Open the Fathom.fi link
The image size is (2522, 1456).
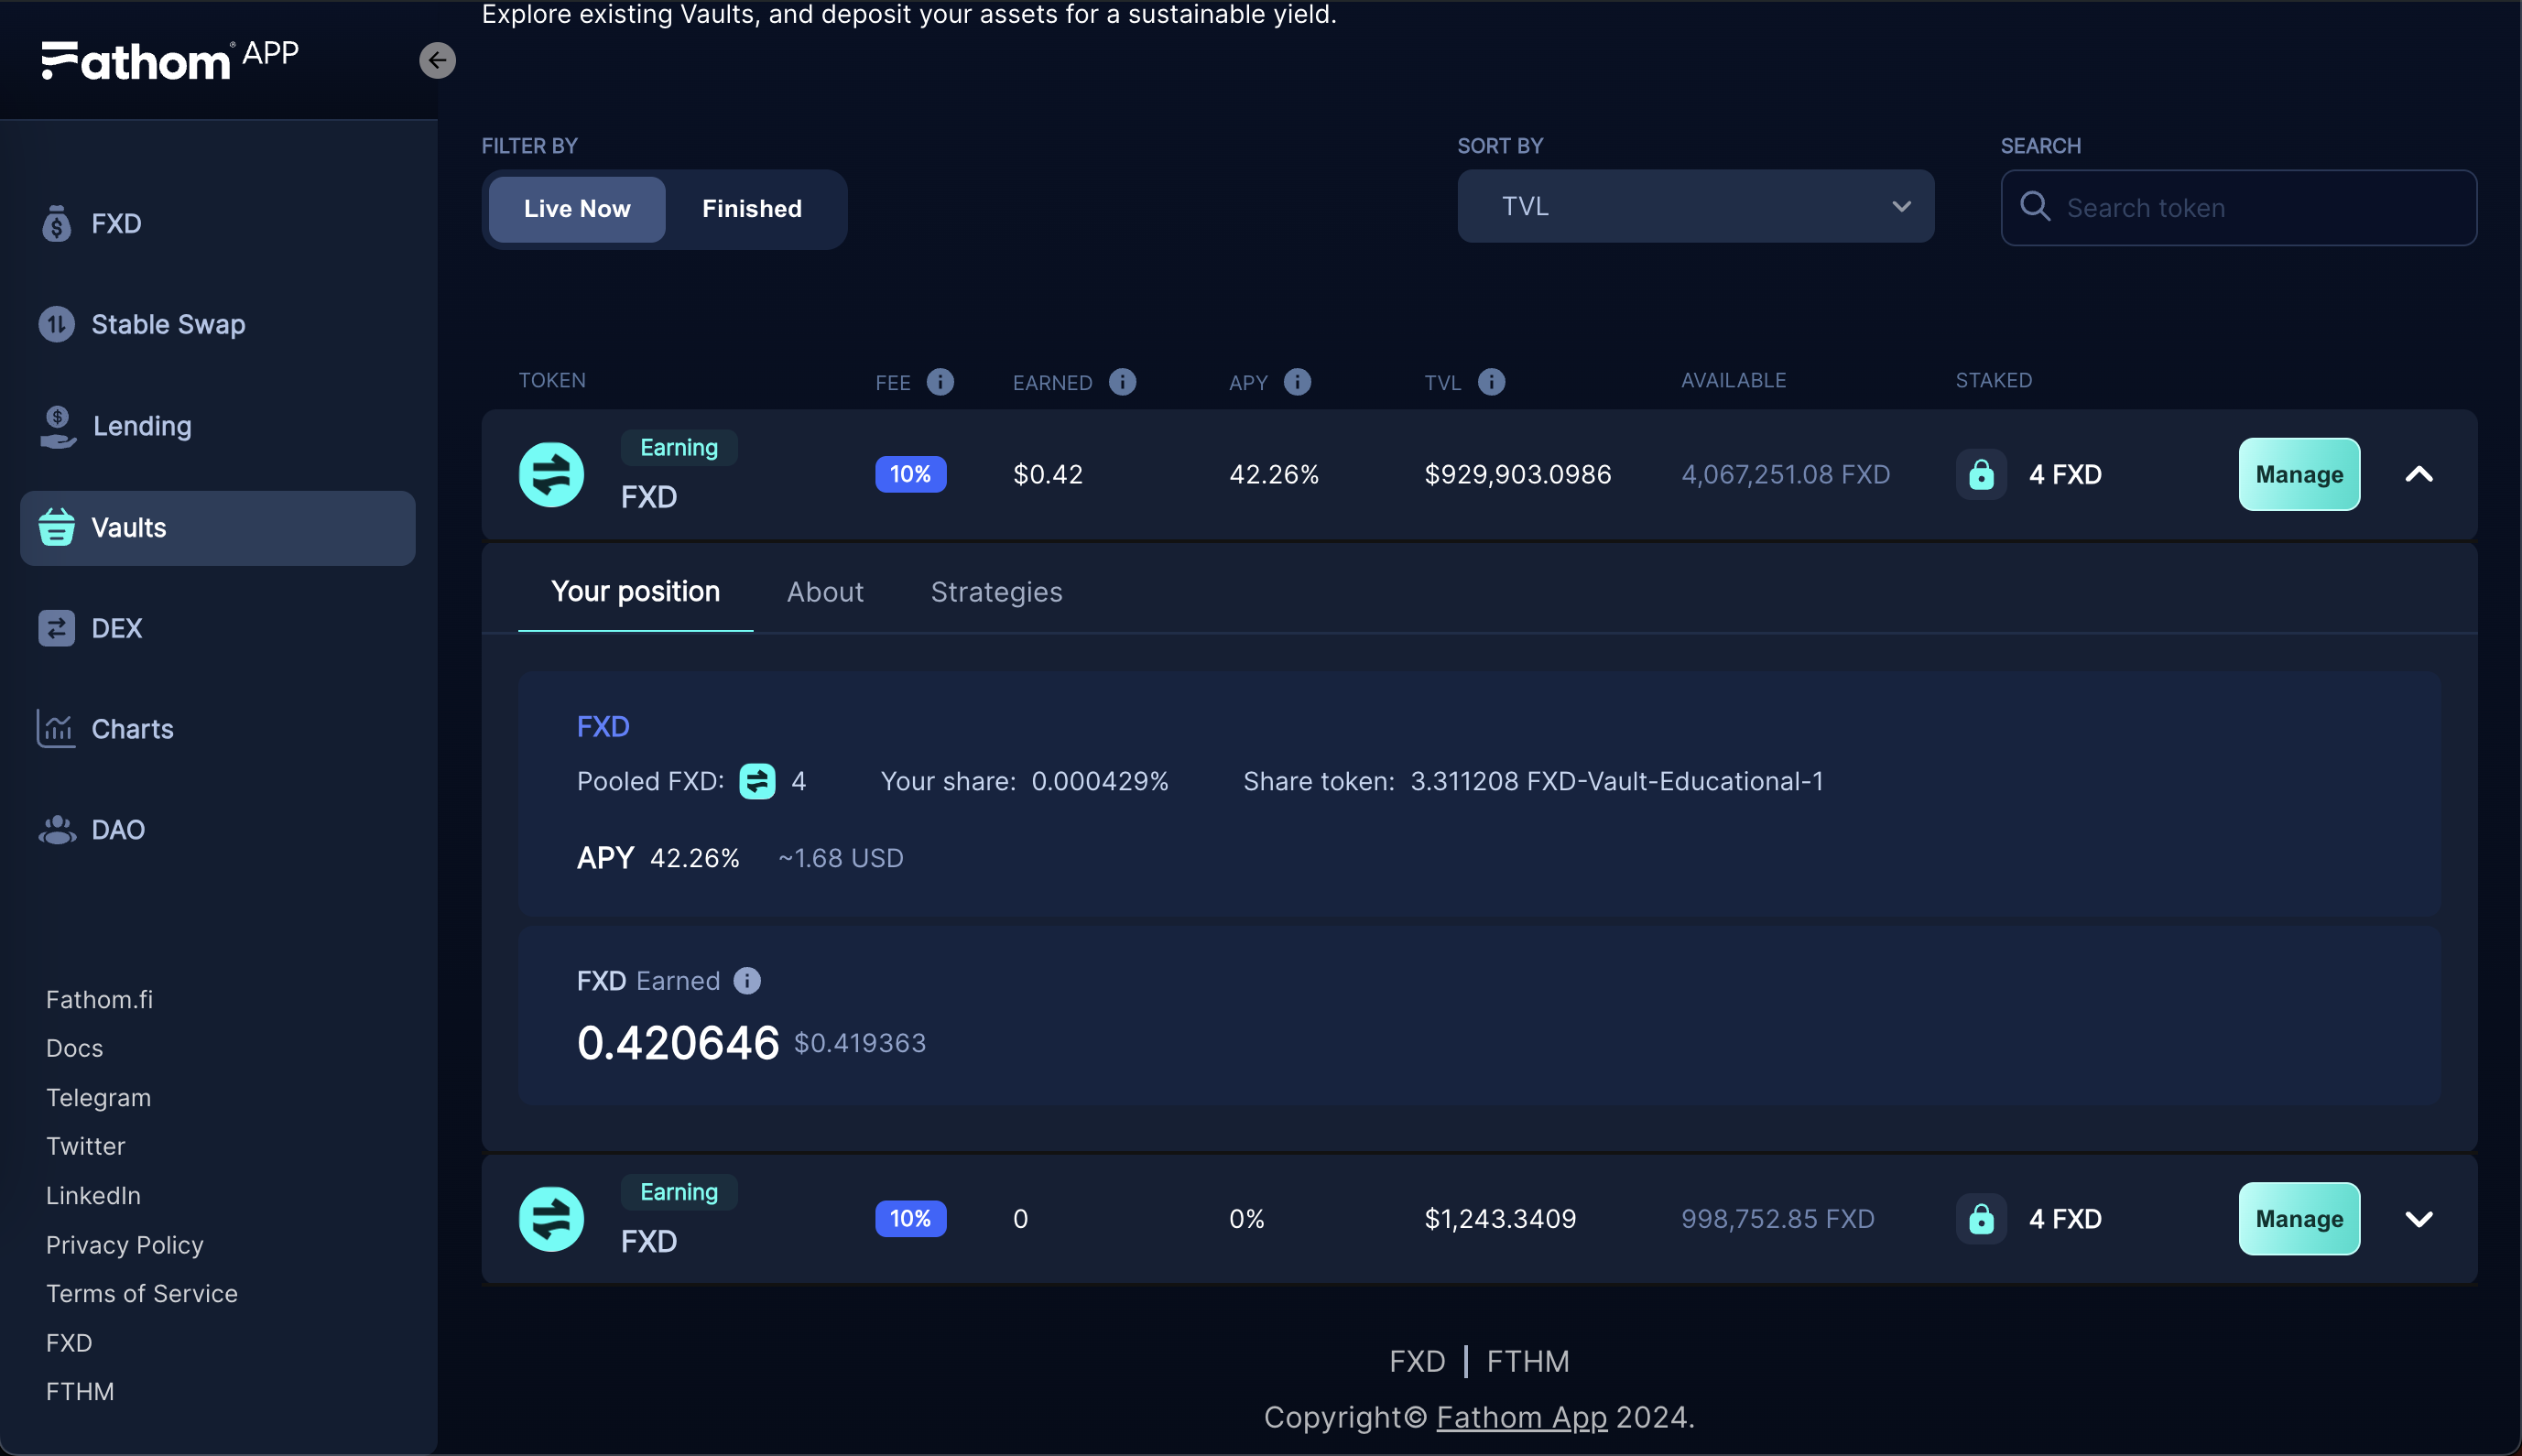click(x=99, y=999)
